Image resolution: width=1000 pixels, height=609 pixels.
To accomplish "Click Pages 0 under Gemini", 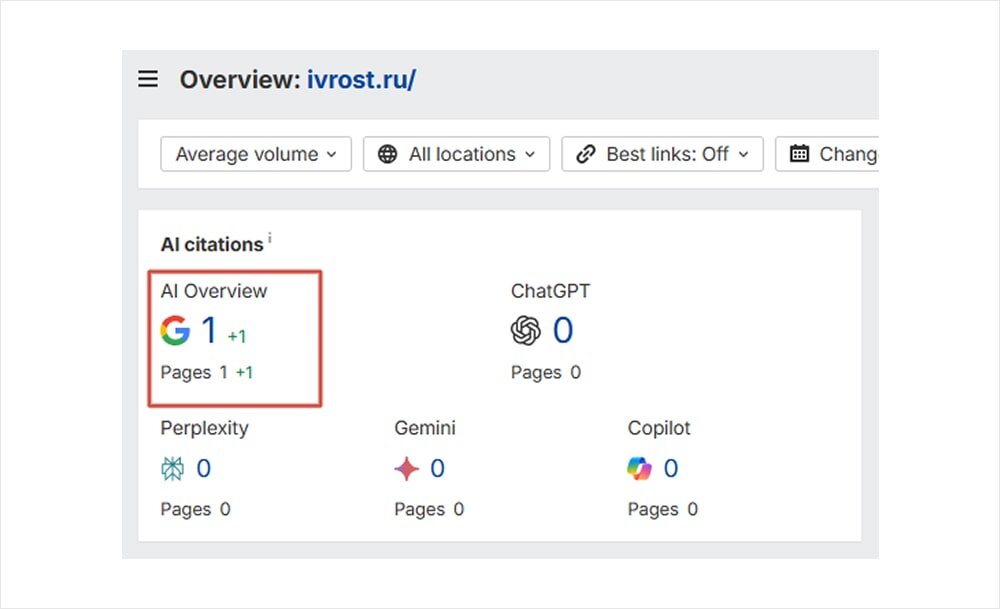I will pyautogui.click(x=428, y=509).
